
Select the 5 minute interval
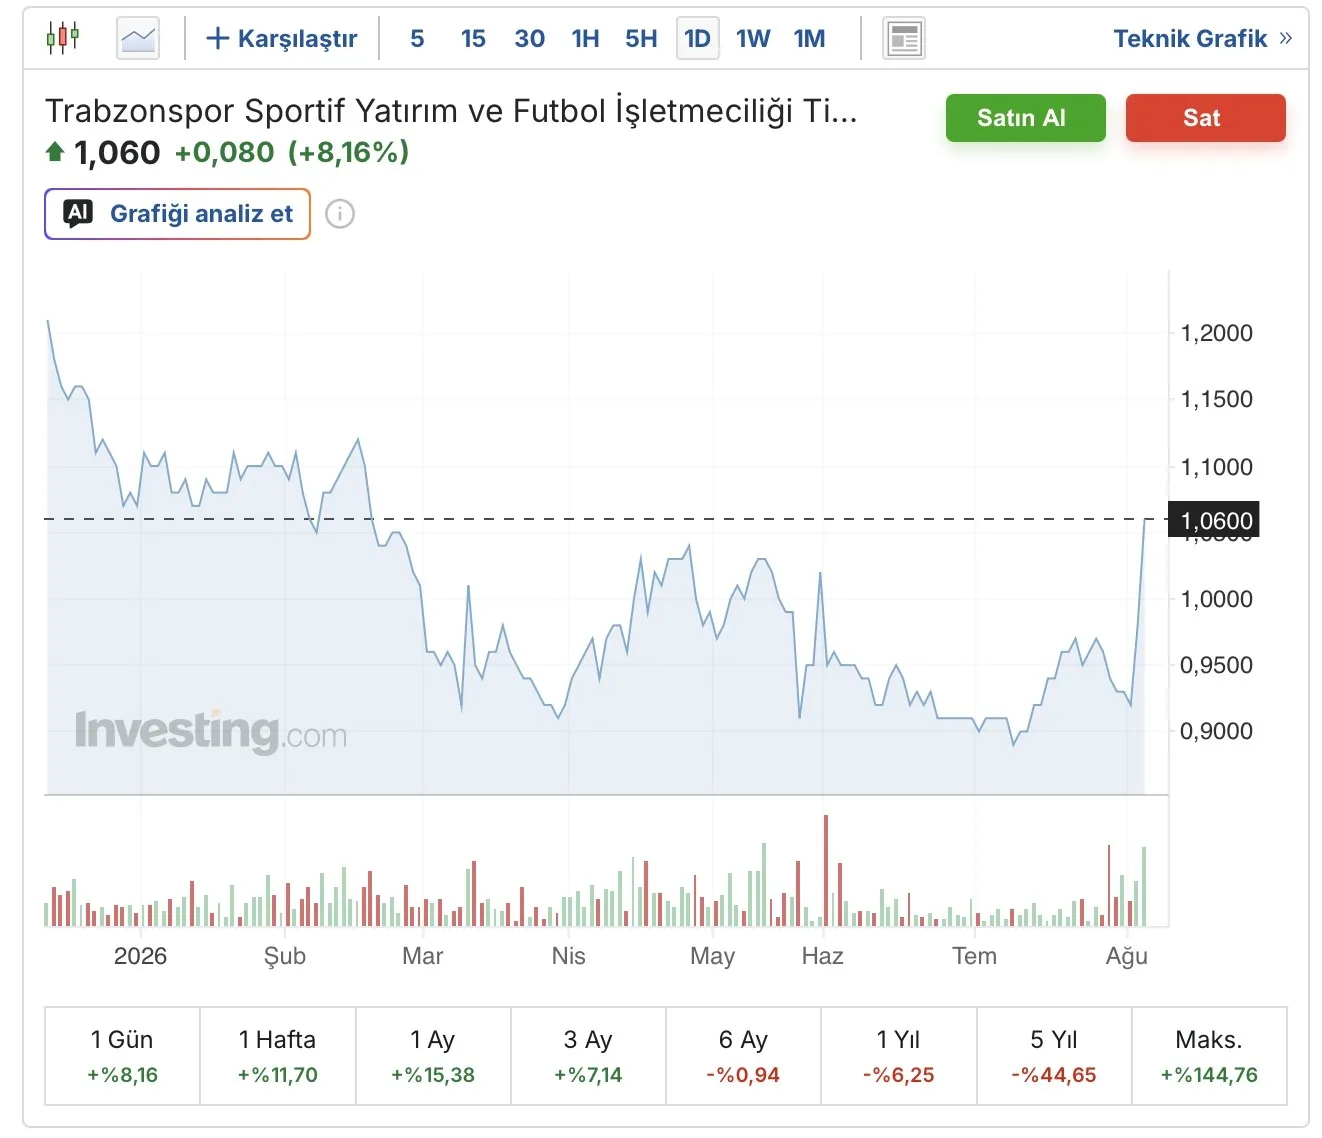point(417,39)
